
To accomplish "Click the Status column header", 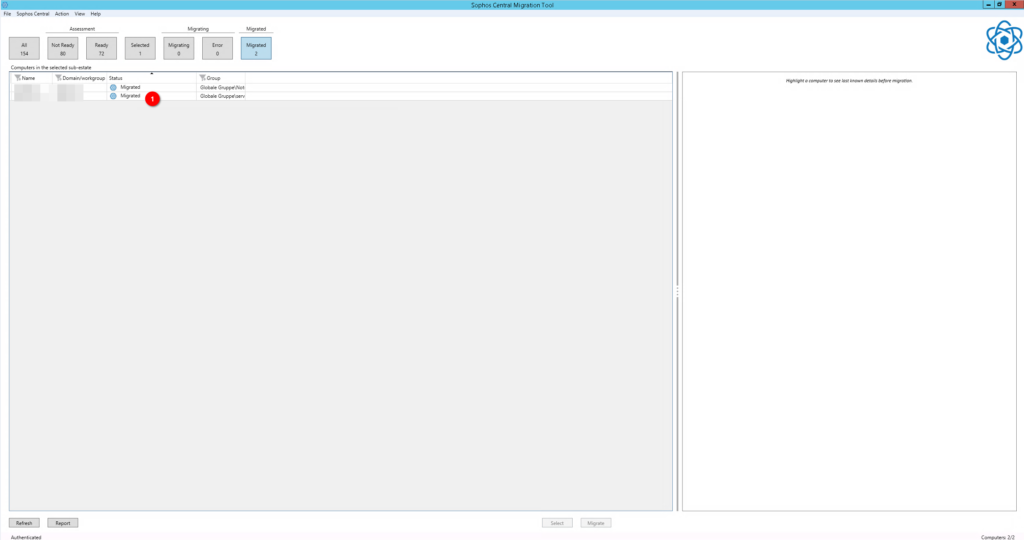I will (152, 78).
